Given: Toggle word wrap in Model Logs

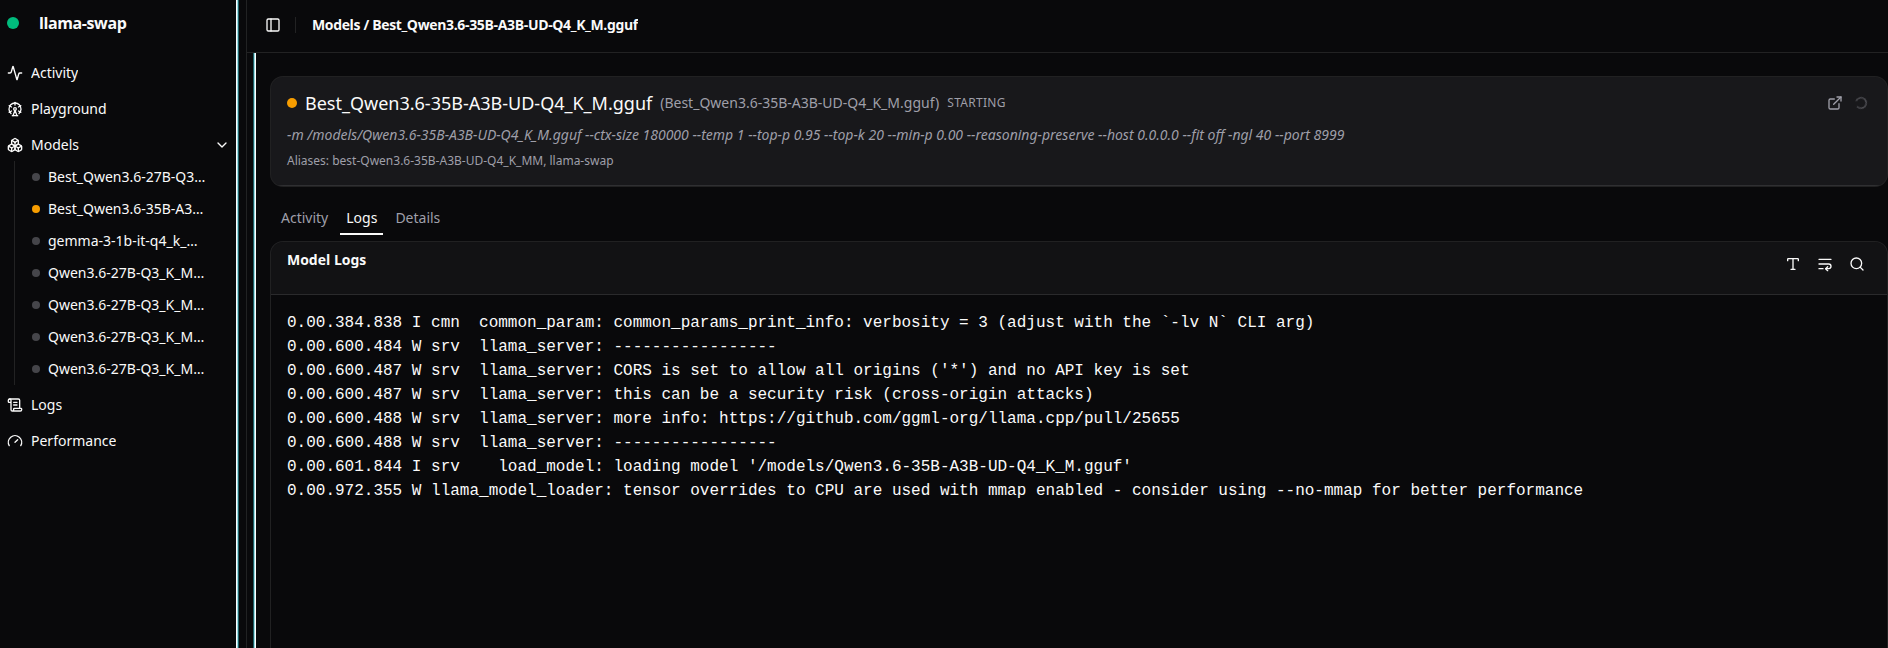Looking at the screenshot, I should [x=1825, y=264].
